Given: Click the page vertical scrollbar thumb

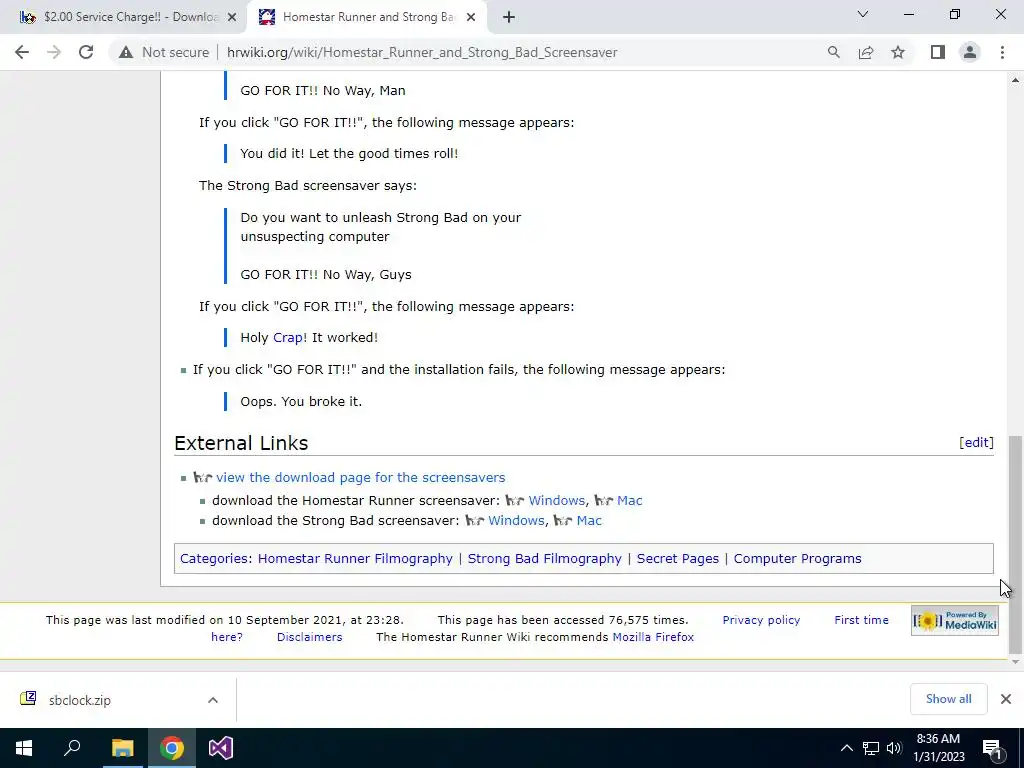Looking at the screenshot, I should 1015,545.
